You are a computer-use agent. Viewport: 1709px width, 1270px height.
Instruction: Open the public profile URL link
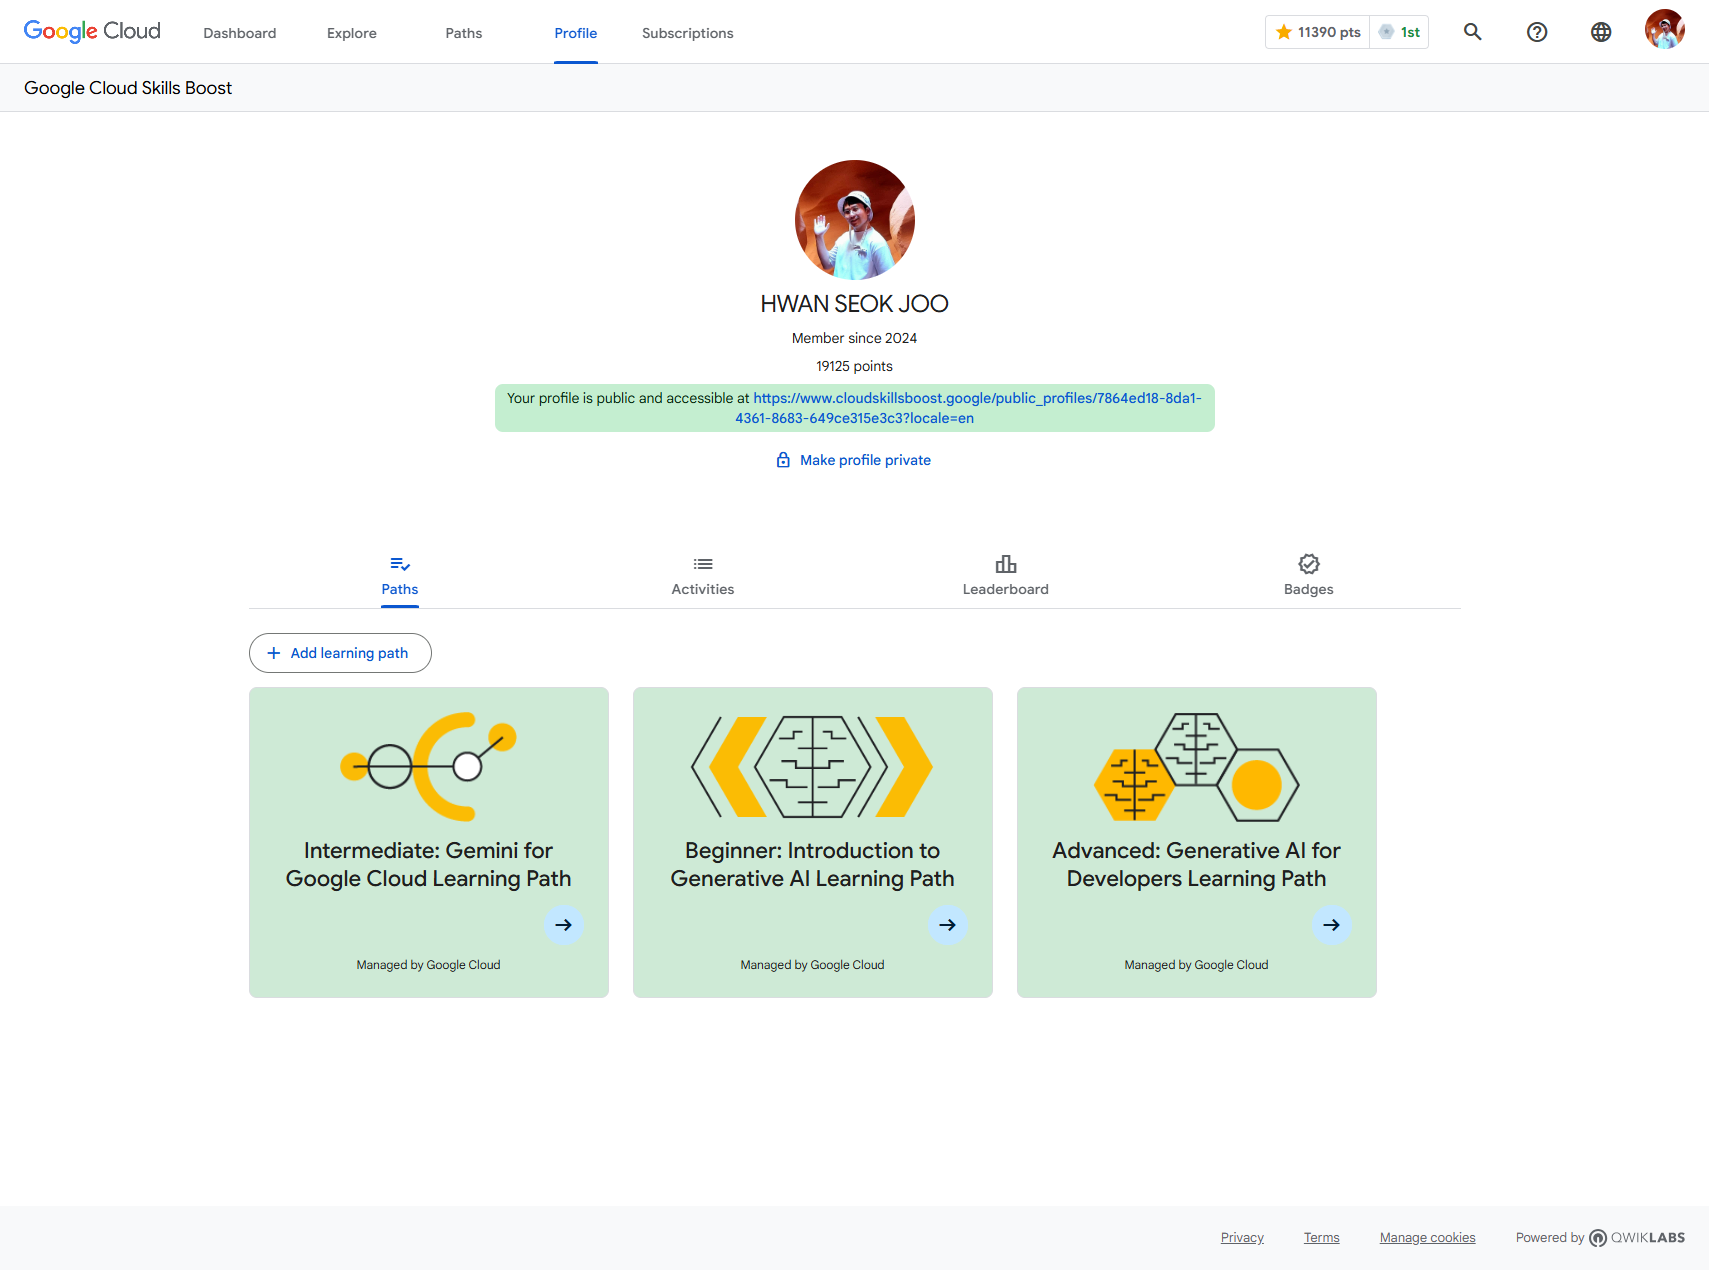click(x=968, y=408)
